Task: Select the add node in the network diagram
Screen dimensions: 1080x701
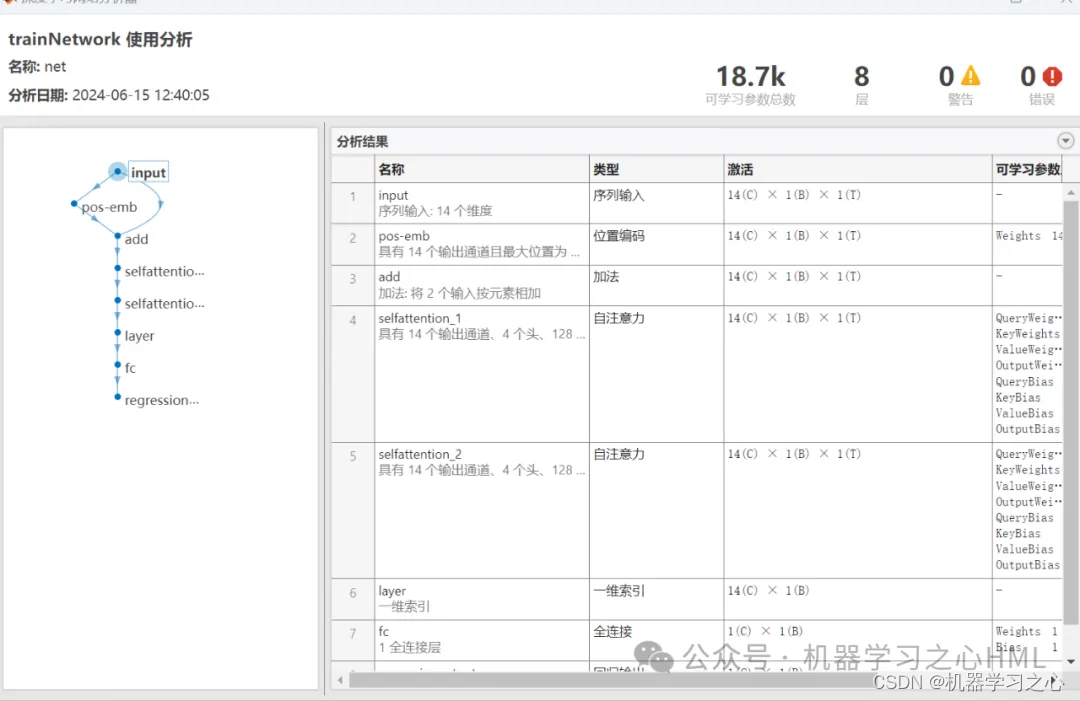Action: tap(136, 239)
